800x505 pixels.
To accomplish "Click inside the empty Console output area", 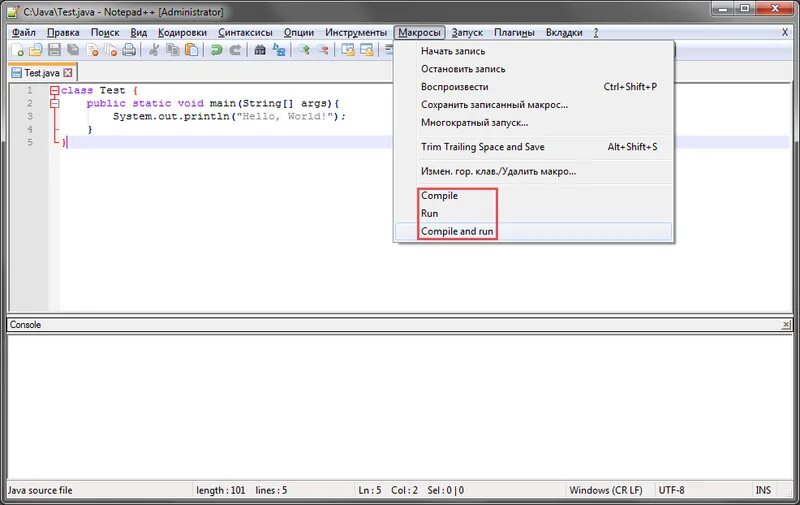I will 399,406.
